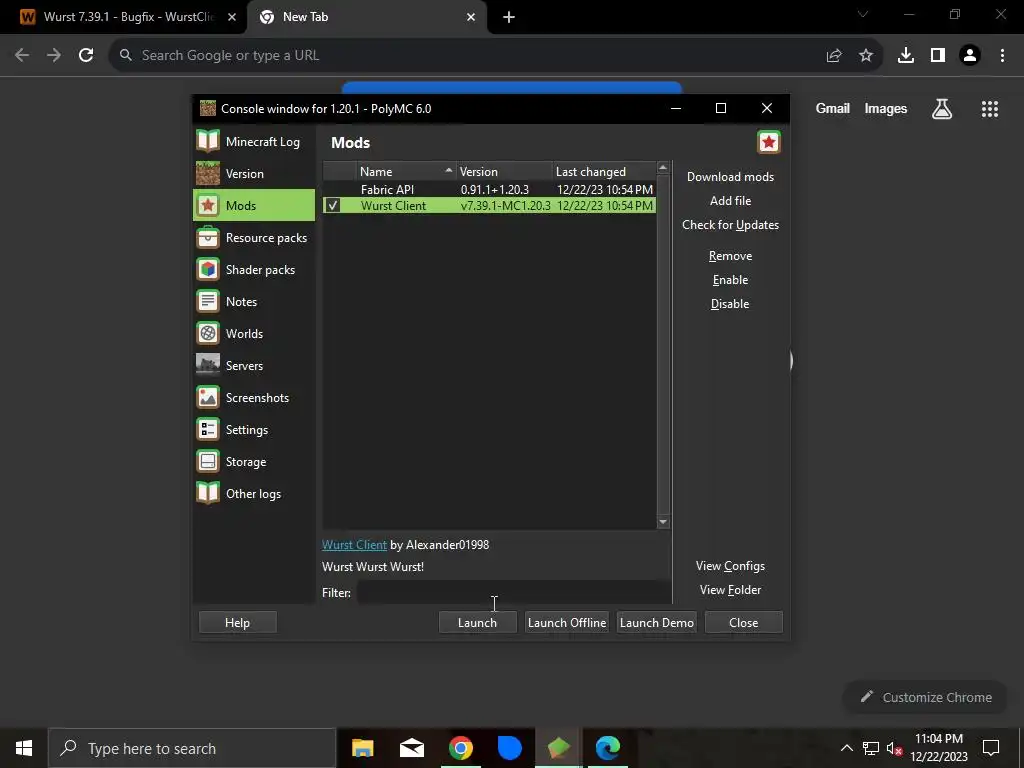Open Chrome three-dot menu
Screen dimensions: 1024x768
pyautogui.click(x=1002, y=56)
